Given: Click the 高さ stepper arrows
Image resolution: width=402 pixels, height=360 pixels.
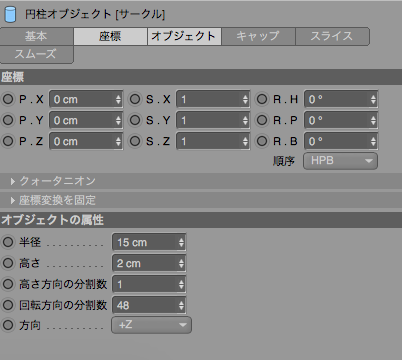Looking at the screenshot, I should pyautogui.click(x=181, y=263).
